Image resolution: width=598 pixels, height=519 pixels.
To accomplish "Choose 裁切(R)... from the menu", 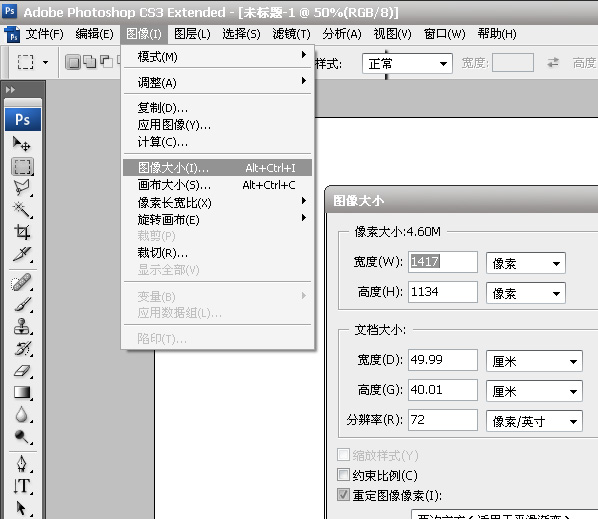I will (x=217, y=252).
